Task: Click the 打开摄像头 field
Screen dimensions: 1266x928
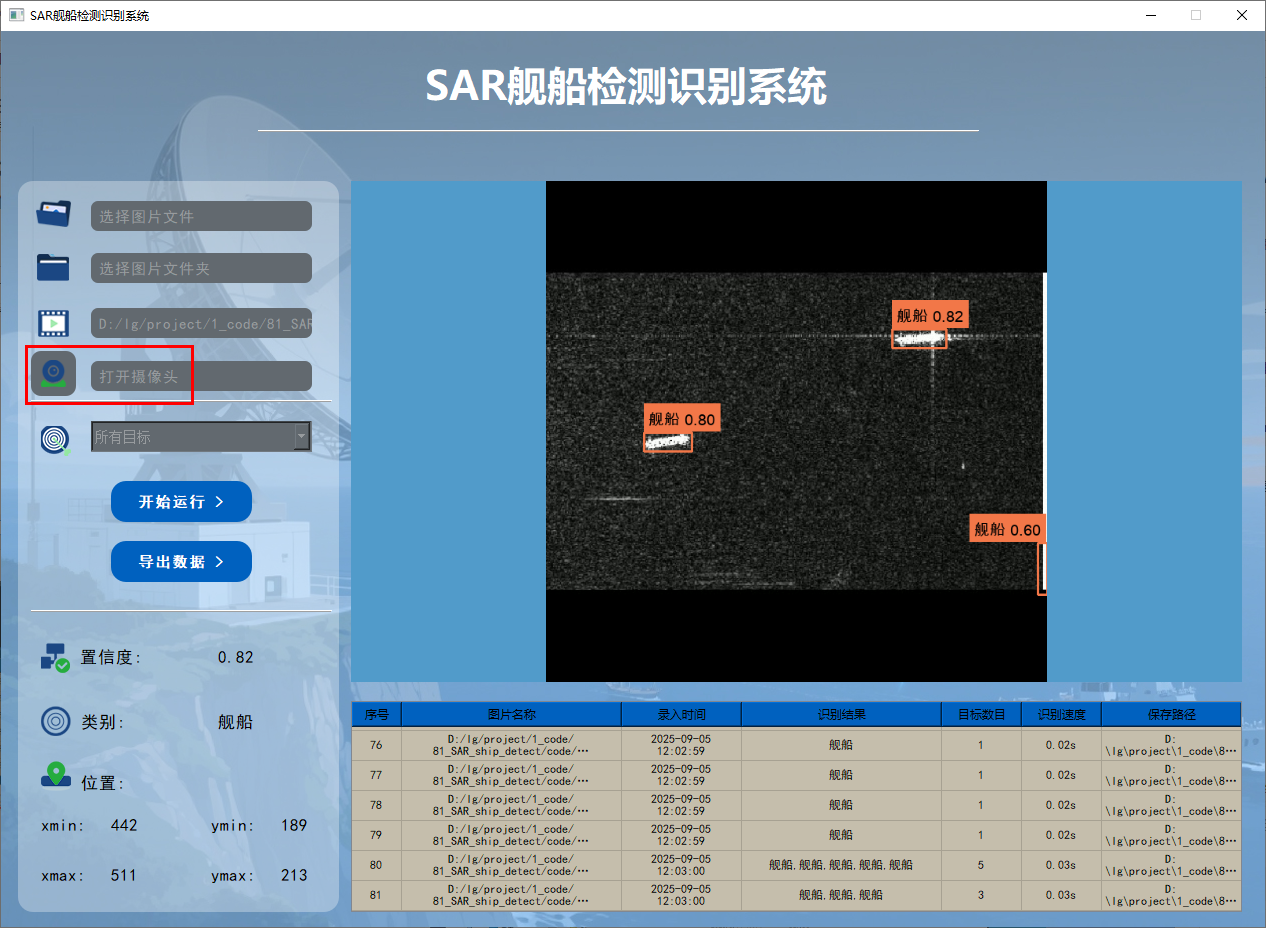Action: [x=201, y=376]
